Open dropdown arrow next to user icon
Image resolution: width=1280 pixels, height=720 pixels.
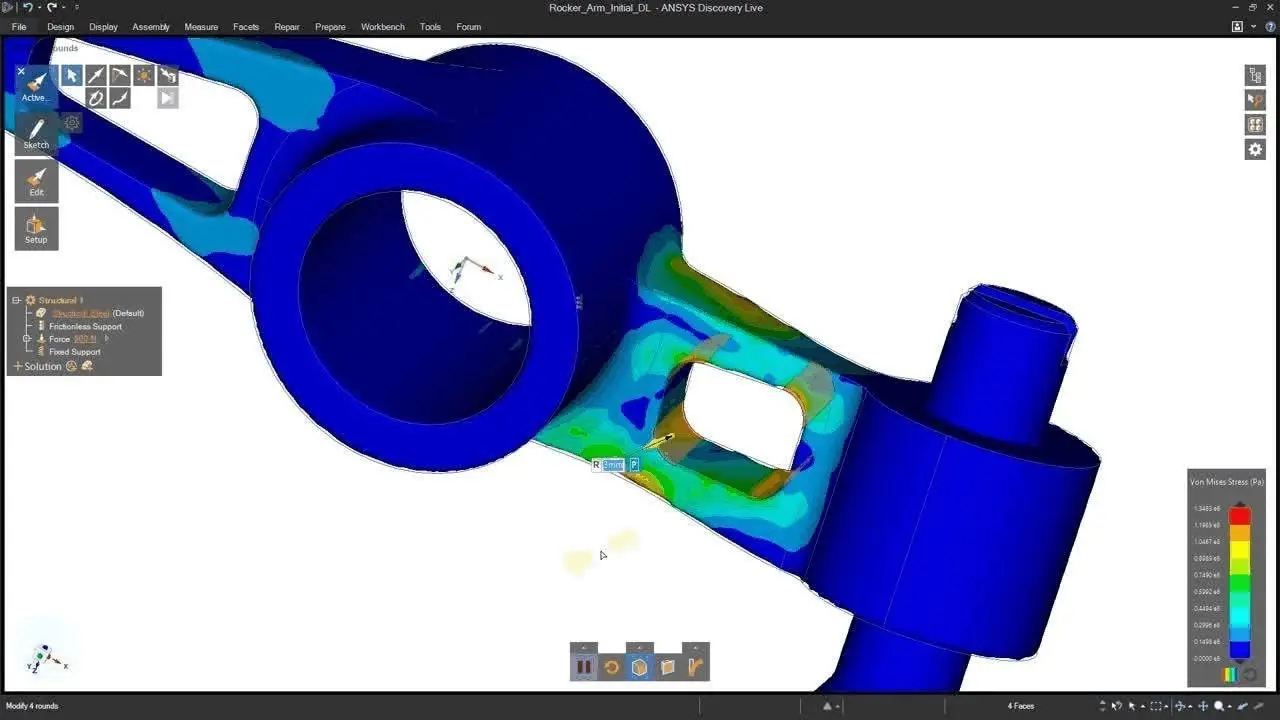[x=1253, y=27]
